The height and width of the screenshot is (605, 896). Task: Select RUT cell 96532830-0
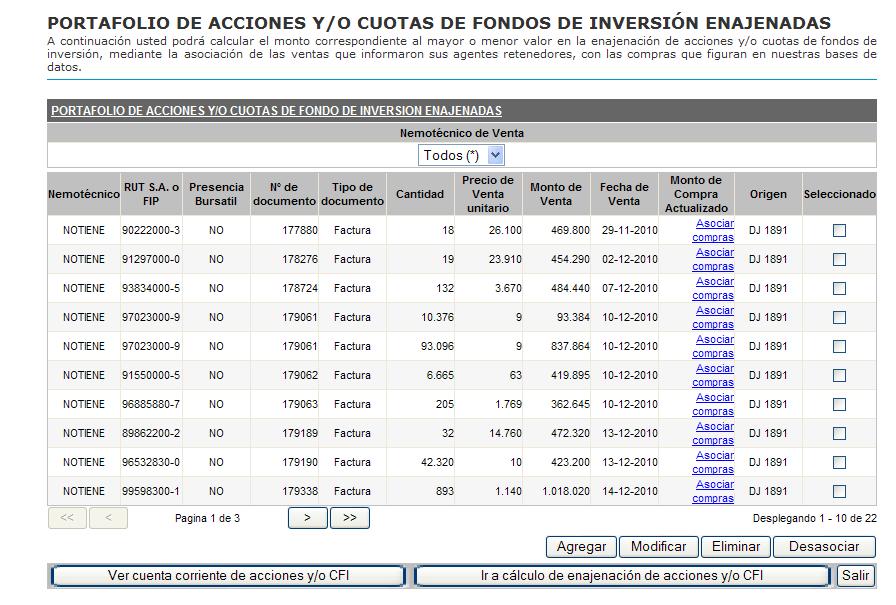(151, 462)
